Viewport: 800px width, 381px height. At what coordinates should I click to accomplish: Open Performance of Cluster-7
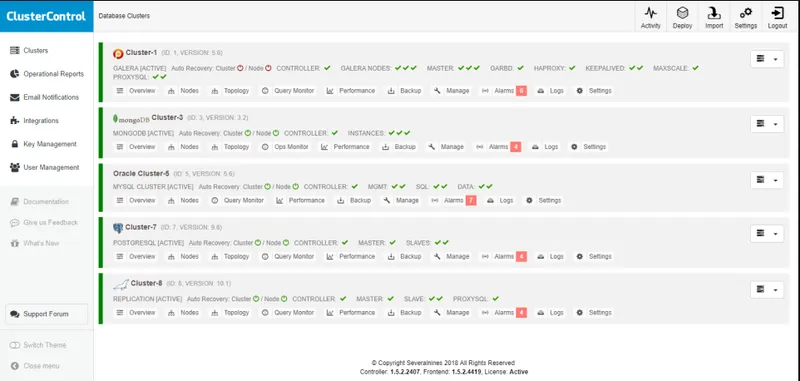351,257
